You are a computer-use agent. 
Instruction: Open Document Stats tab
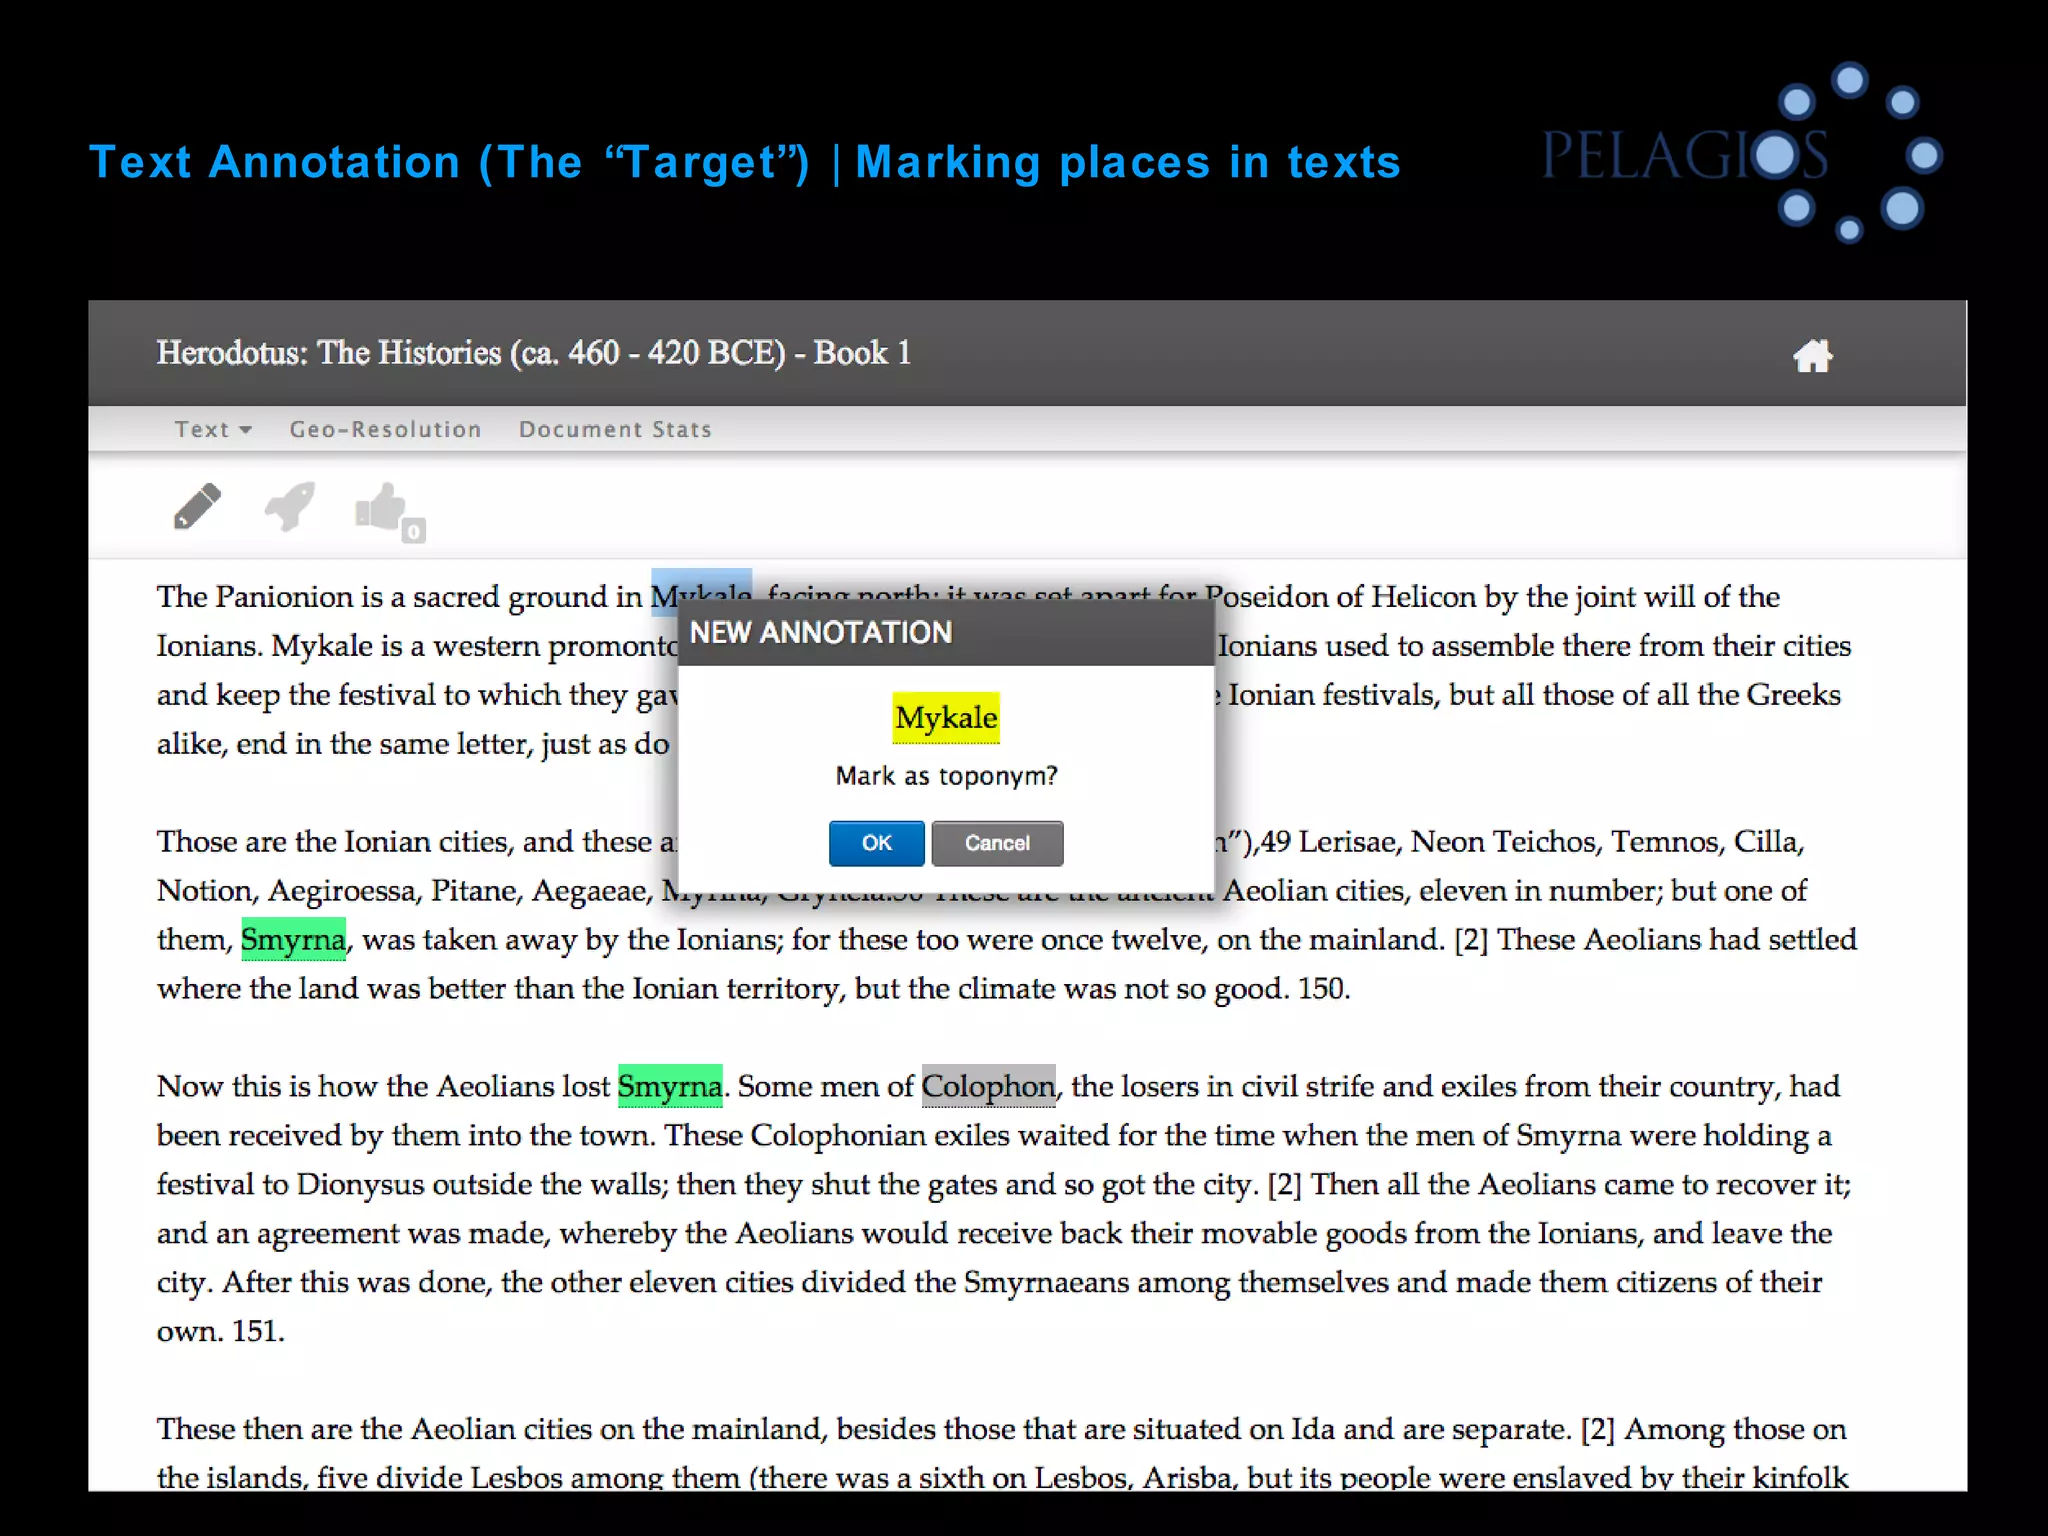tap(615, 429)
